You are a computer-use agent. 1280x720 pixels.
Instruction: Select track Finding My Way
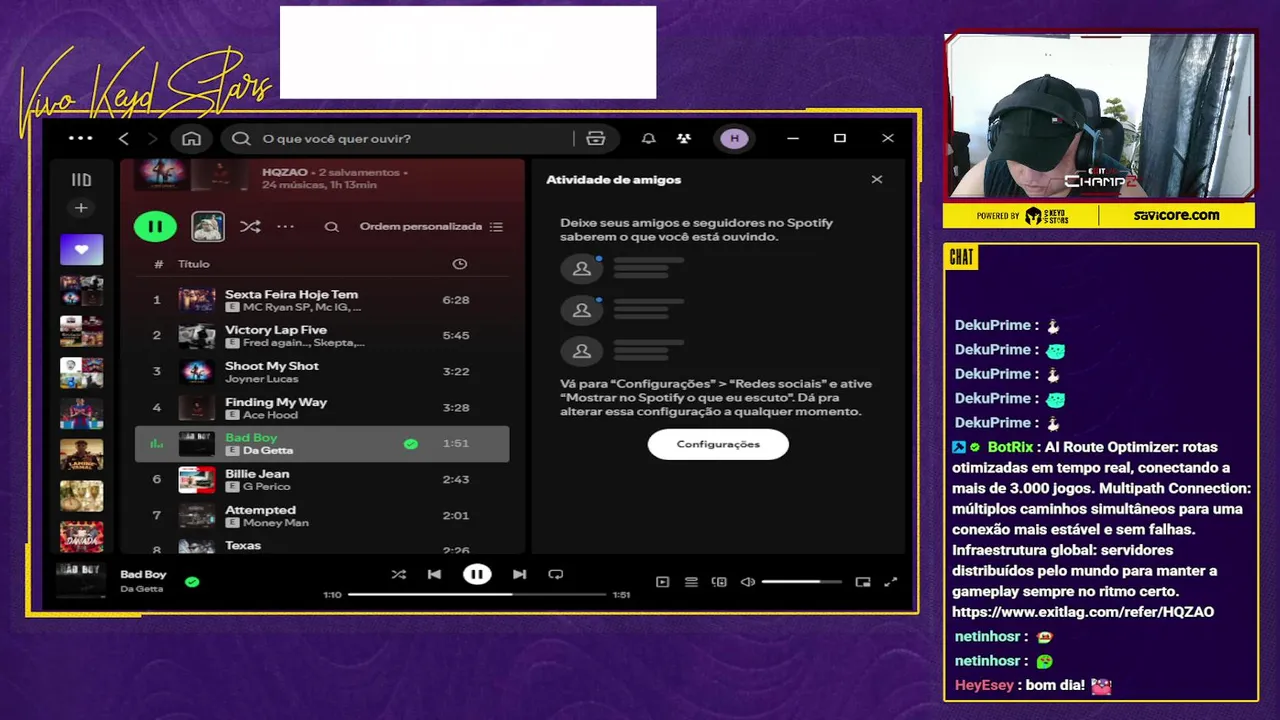(322, 408)
